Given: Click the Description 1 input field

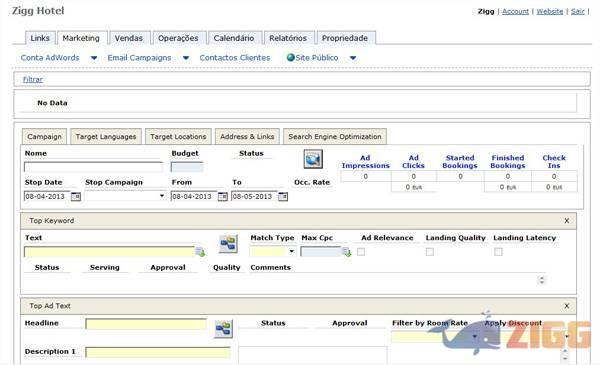Looking at the screenshot, I should (158, 352).
